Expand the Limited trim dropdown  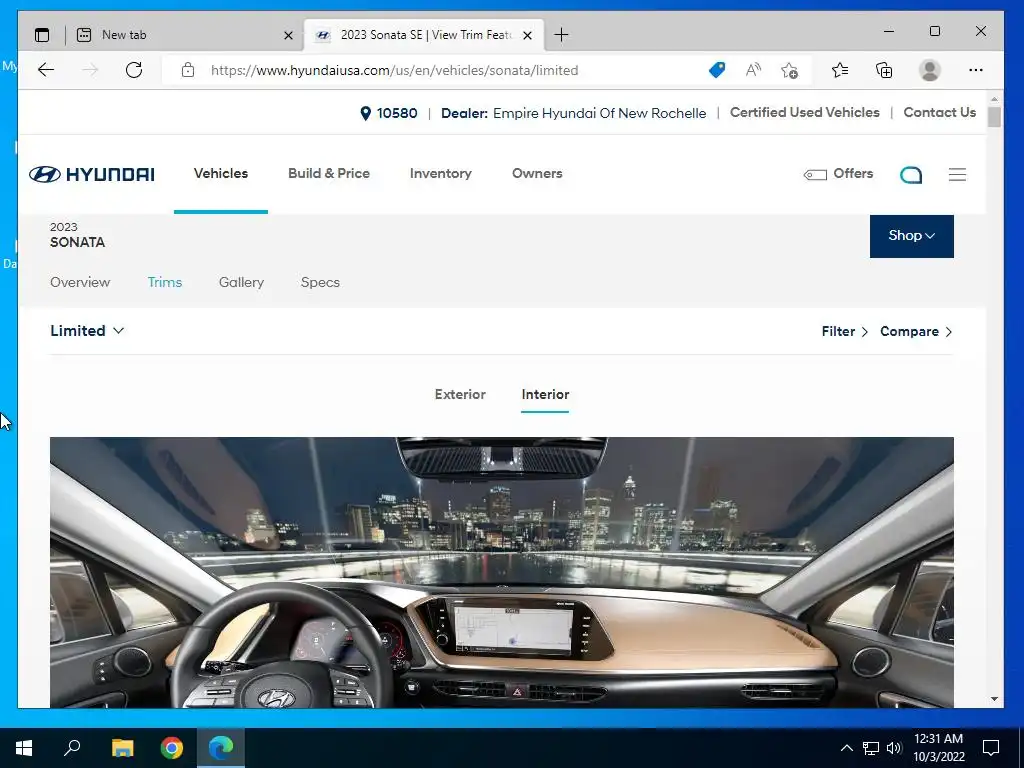click(87, 330)
